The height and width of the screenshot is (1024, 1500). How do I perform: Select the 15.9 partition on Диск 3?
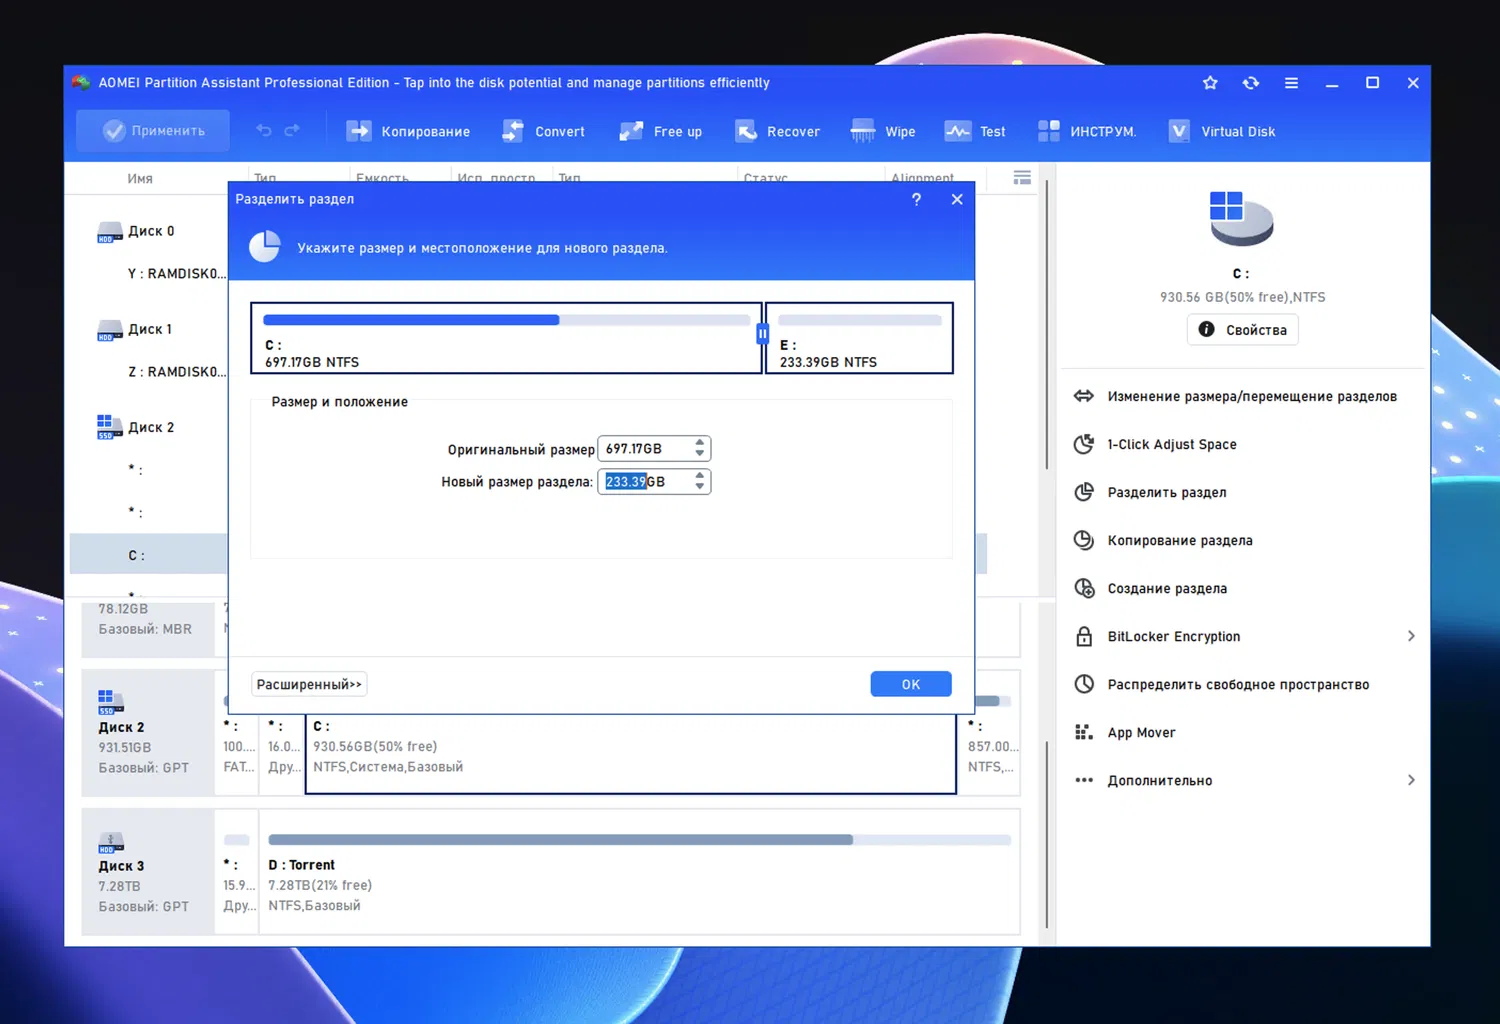(237, 872)
